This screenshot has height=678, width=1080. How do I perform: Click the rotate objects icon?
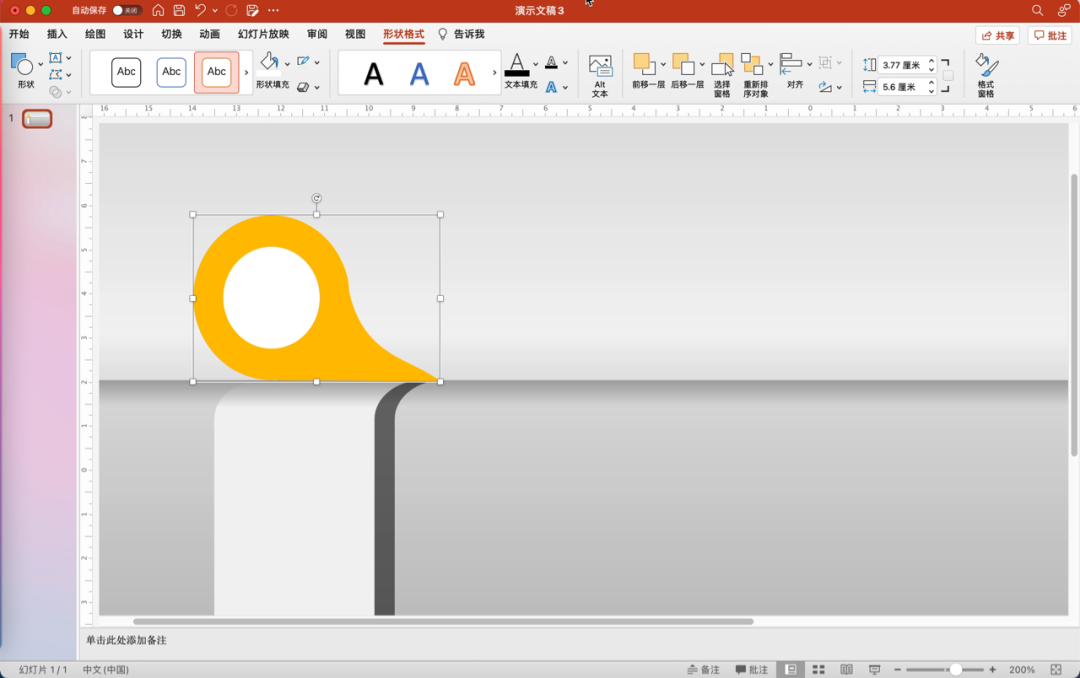tap(825, 87)
